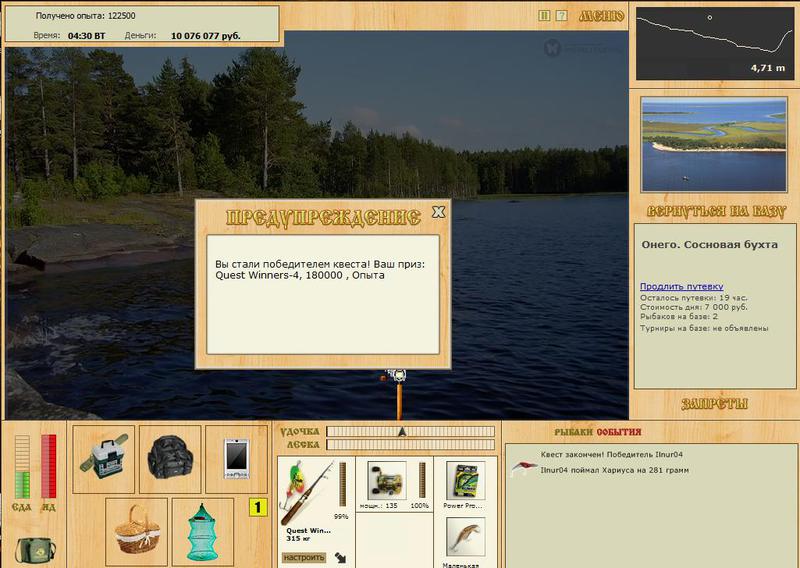800x568 pixels.
Task: Click the game time 04:30 ВТ
Action: (x=87, y=36)
